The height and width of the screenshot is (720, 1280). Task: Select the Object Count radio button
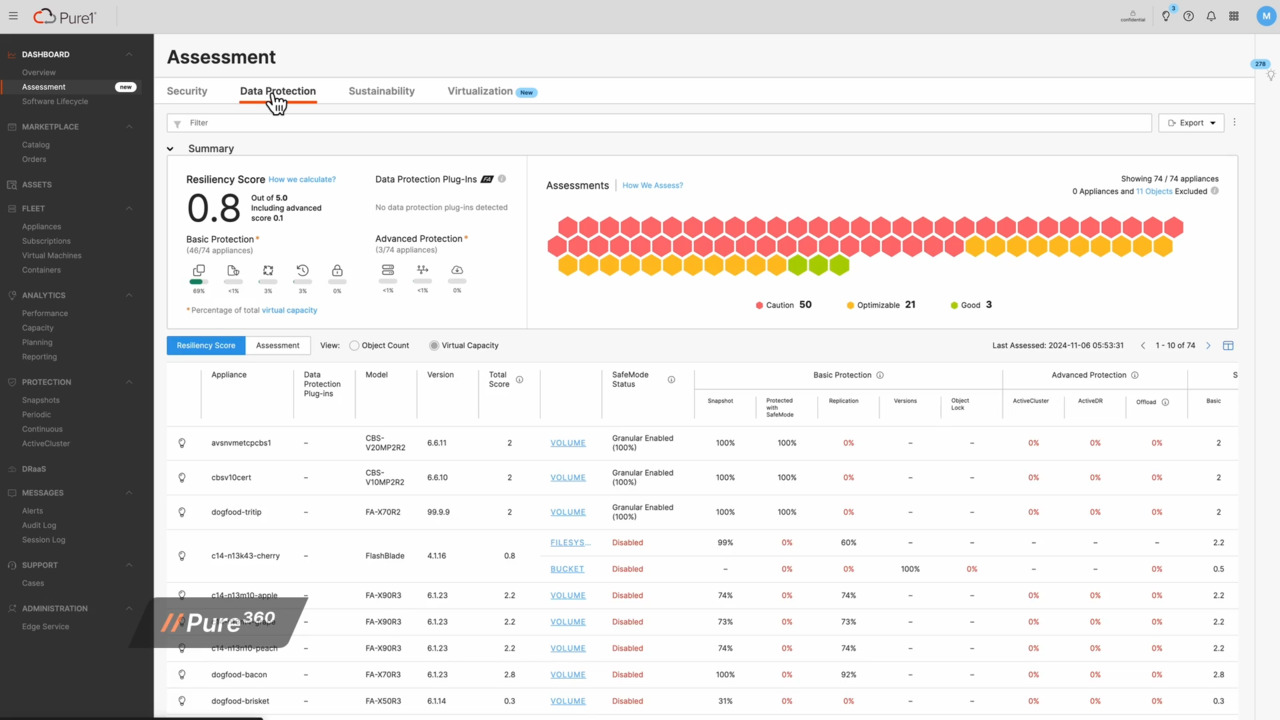354,346
